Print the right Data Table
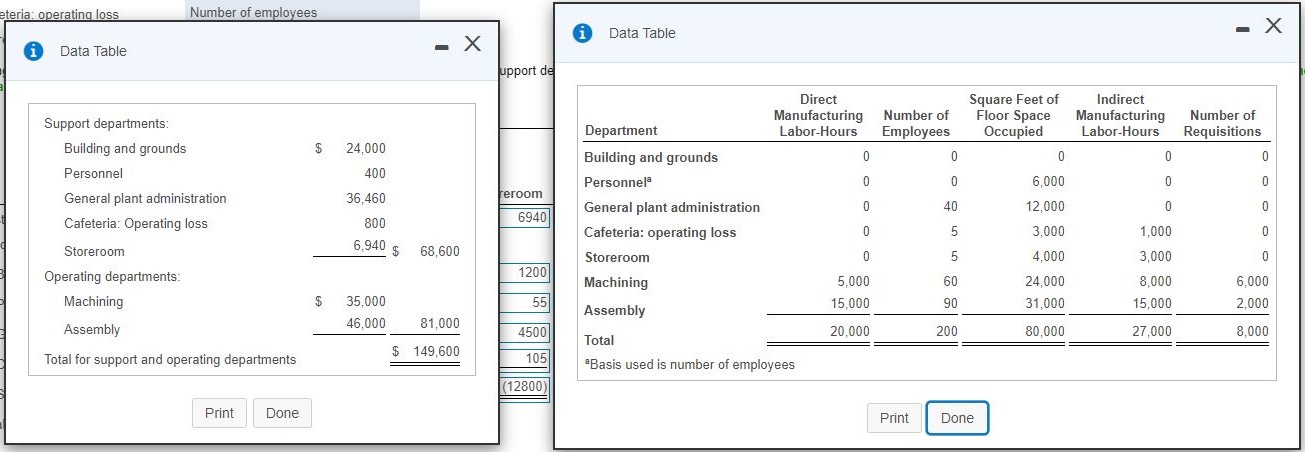The image size is (1305, 452). (x=894, y=418)
